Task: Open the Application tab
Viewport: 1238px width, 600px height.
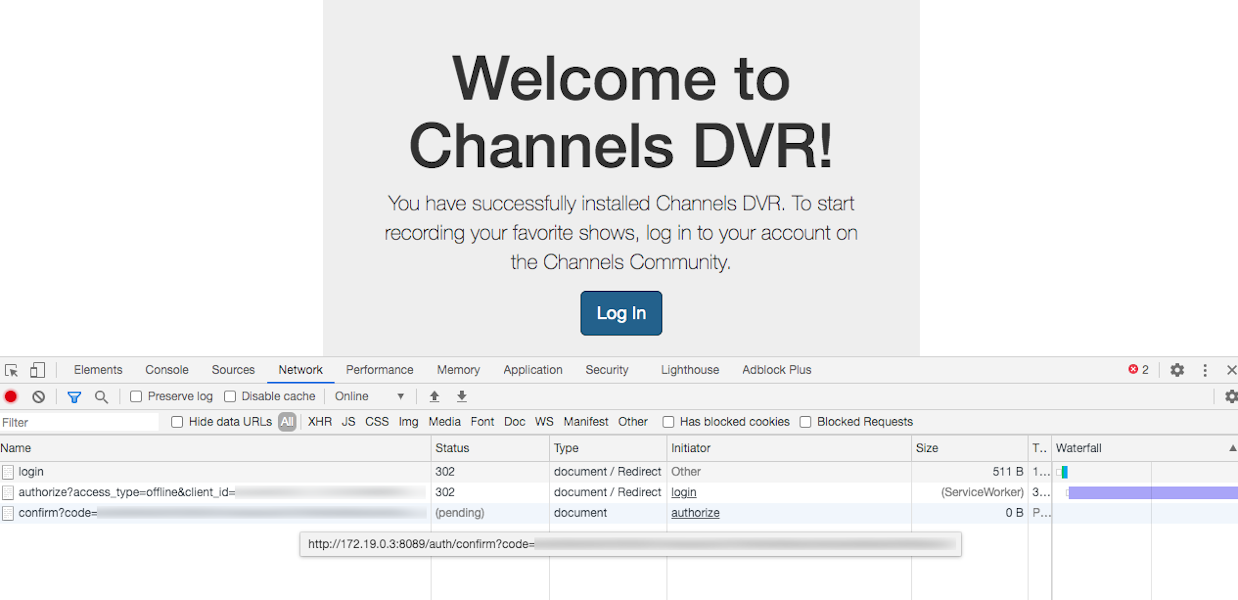Action: click(532, 370)
